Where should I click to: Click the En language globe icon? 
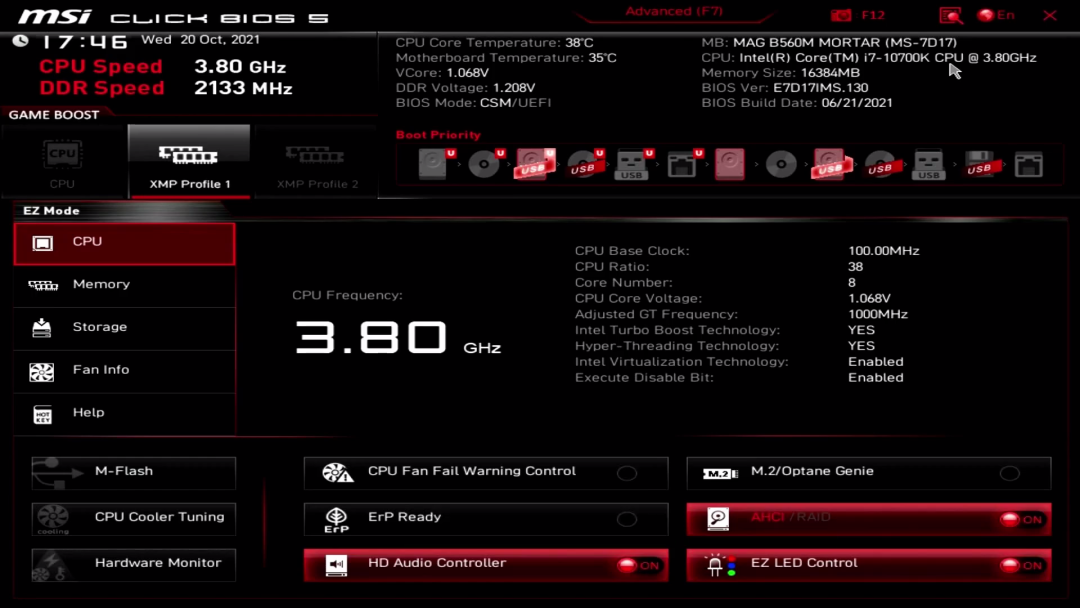pyautogui.click(x=986, y=16)
